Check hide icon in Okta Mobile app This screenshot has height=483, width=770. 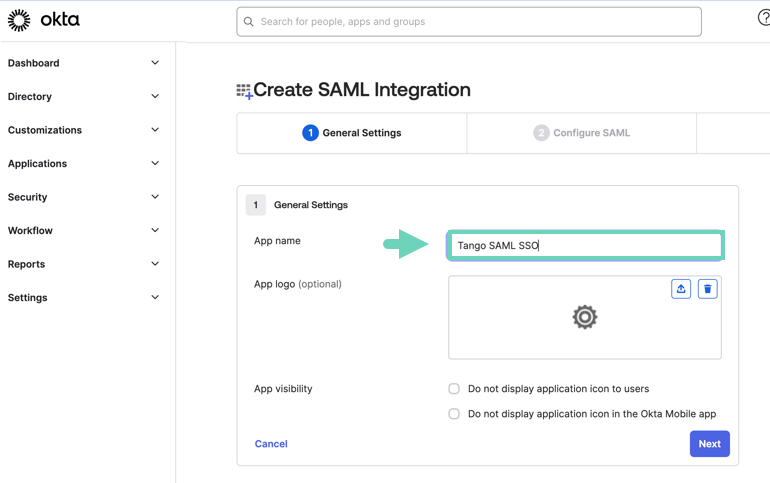[454, 414]
